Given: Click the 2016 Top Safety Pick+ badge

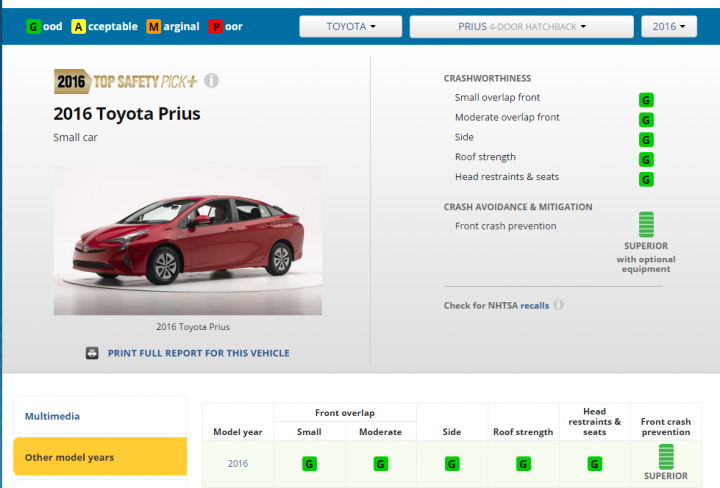Looking at the screenshot, I should tap(126, 82).
